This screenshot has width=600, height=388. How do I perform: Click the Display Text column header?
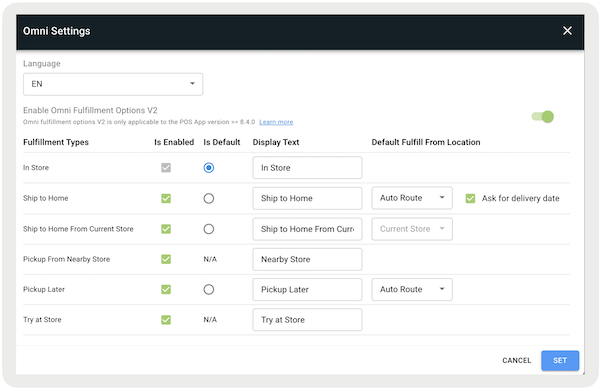276,142
